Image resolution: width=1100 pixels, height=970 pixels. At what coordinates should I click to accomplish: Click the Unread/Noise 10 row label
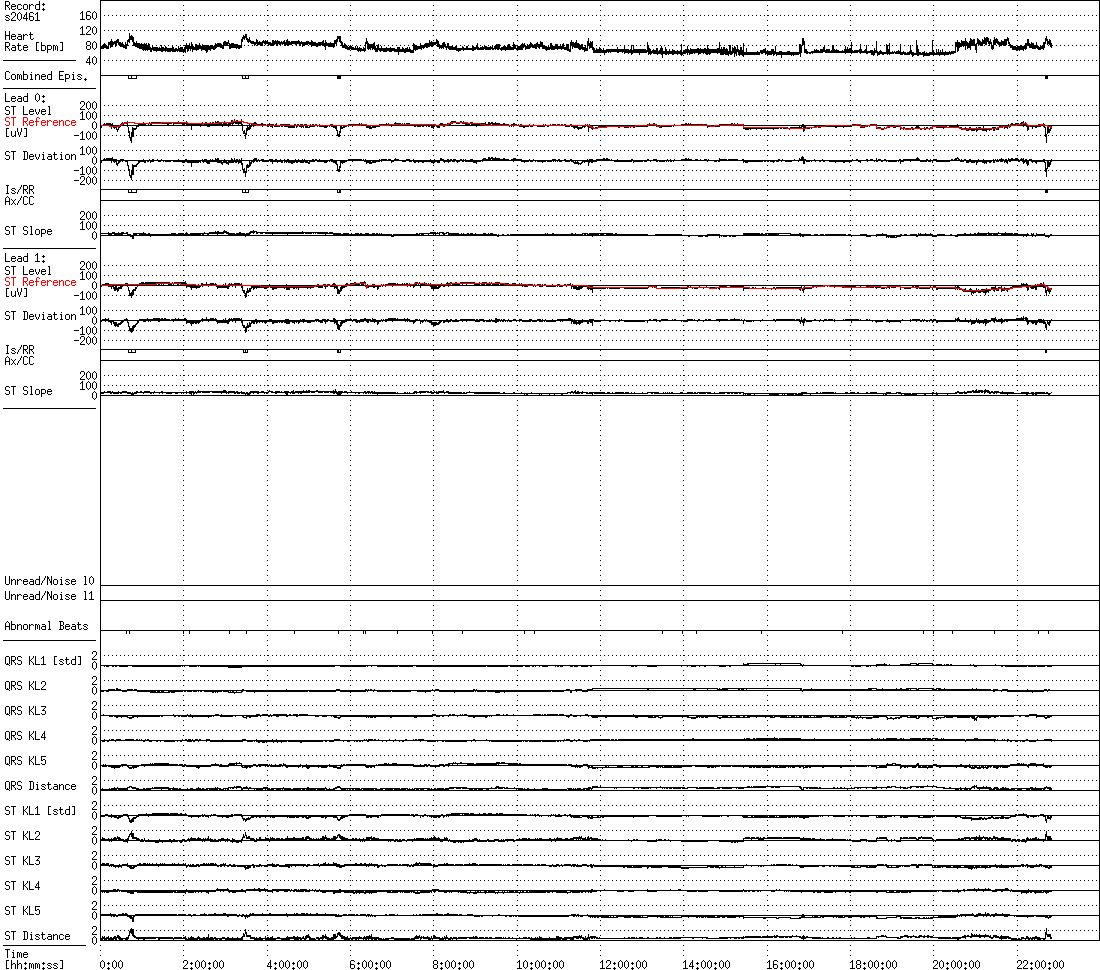click(49, 581)
